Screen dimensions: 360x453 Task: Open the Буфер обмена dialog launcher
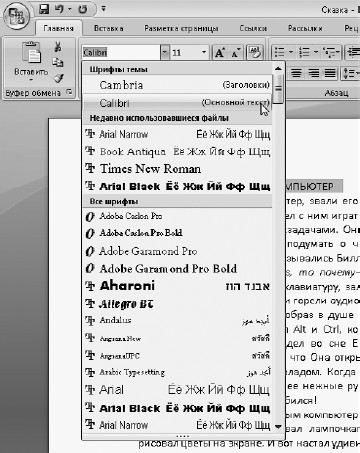[x=70, y=92]
